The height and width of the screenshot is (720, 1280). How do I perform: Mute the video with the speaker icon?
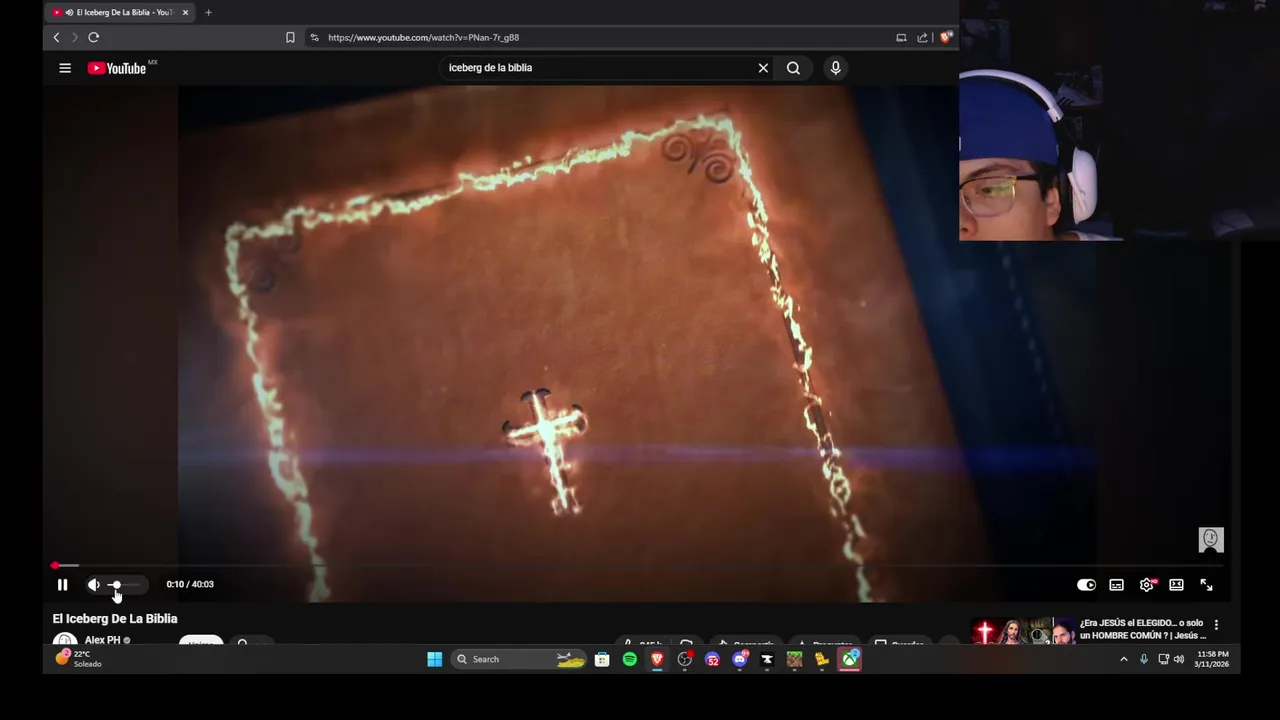point(93,585)
